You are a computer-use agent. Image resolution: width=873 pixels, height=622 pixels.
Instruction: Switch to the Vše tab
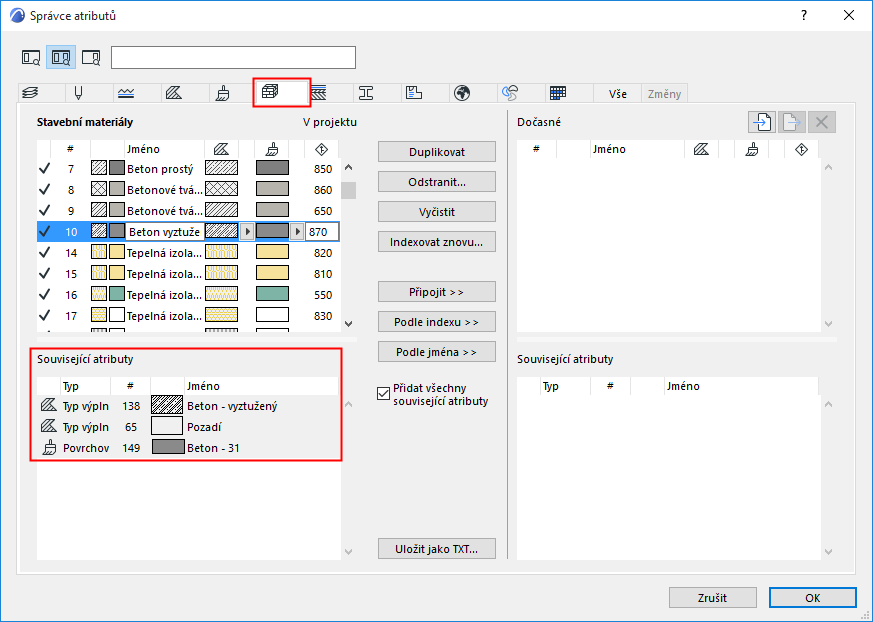617,94
